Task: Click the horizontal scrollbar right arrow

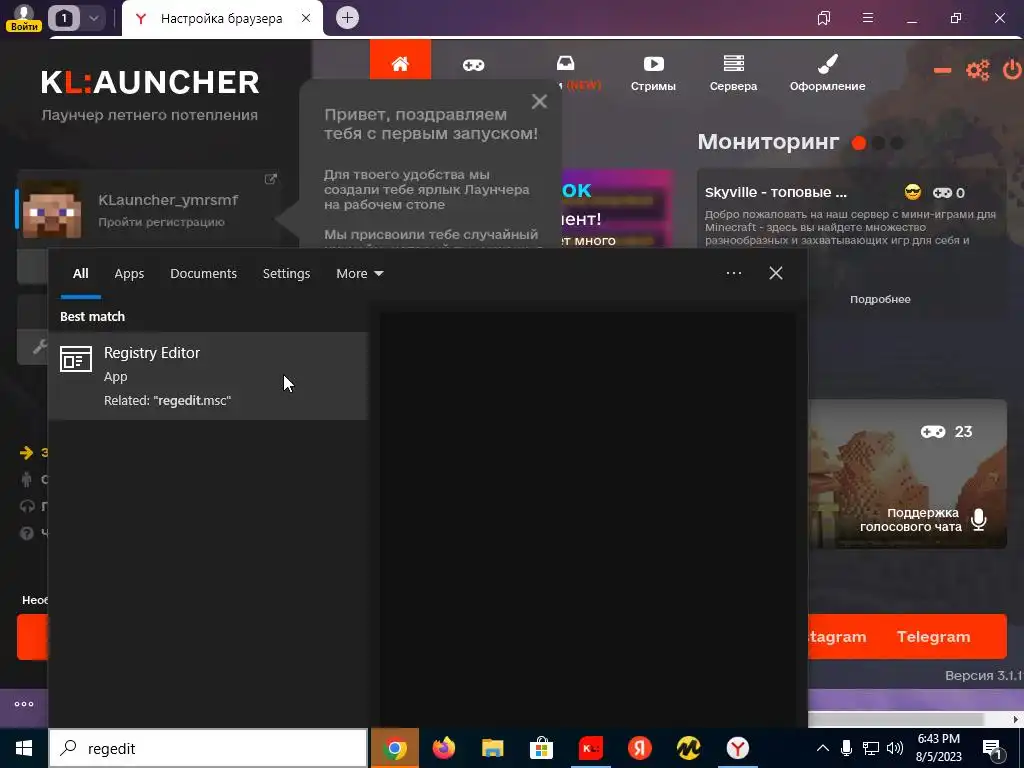Action: pos(1016,720)
